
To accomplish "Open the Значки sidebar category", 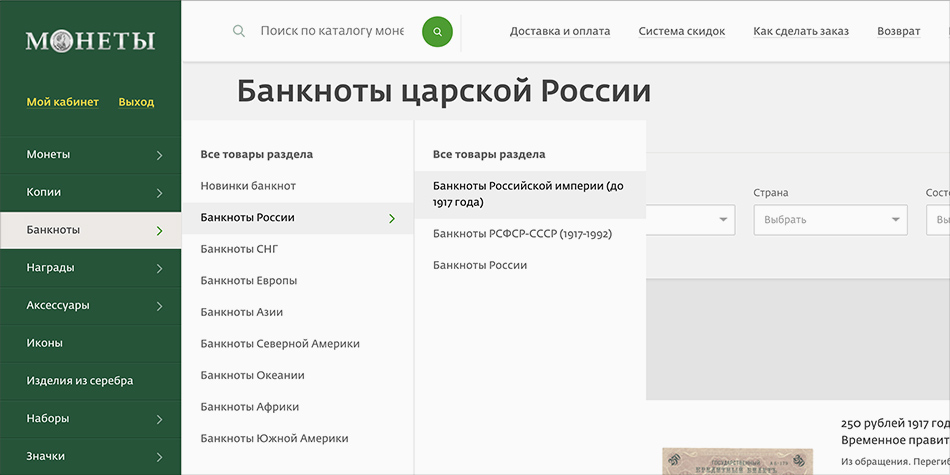I will (x=91, y=456).
